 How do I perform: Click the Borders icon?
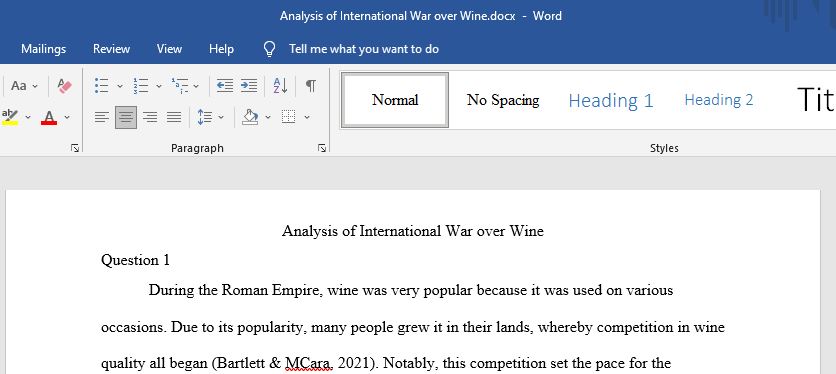tap(288, 117)
